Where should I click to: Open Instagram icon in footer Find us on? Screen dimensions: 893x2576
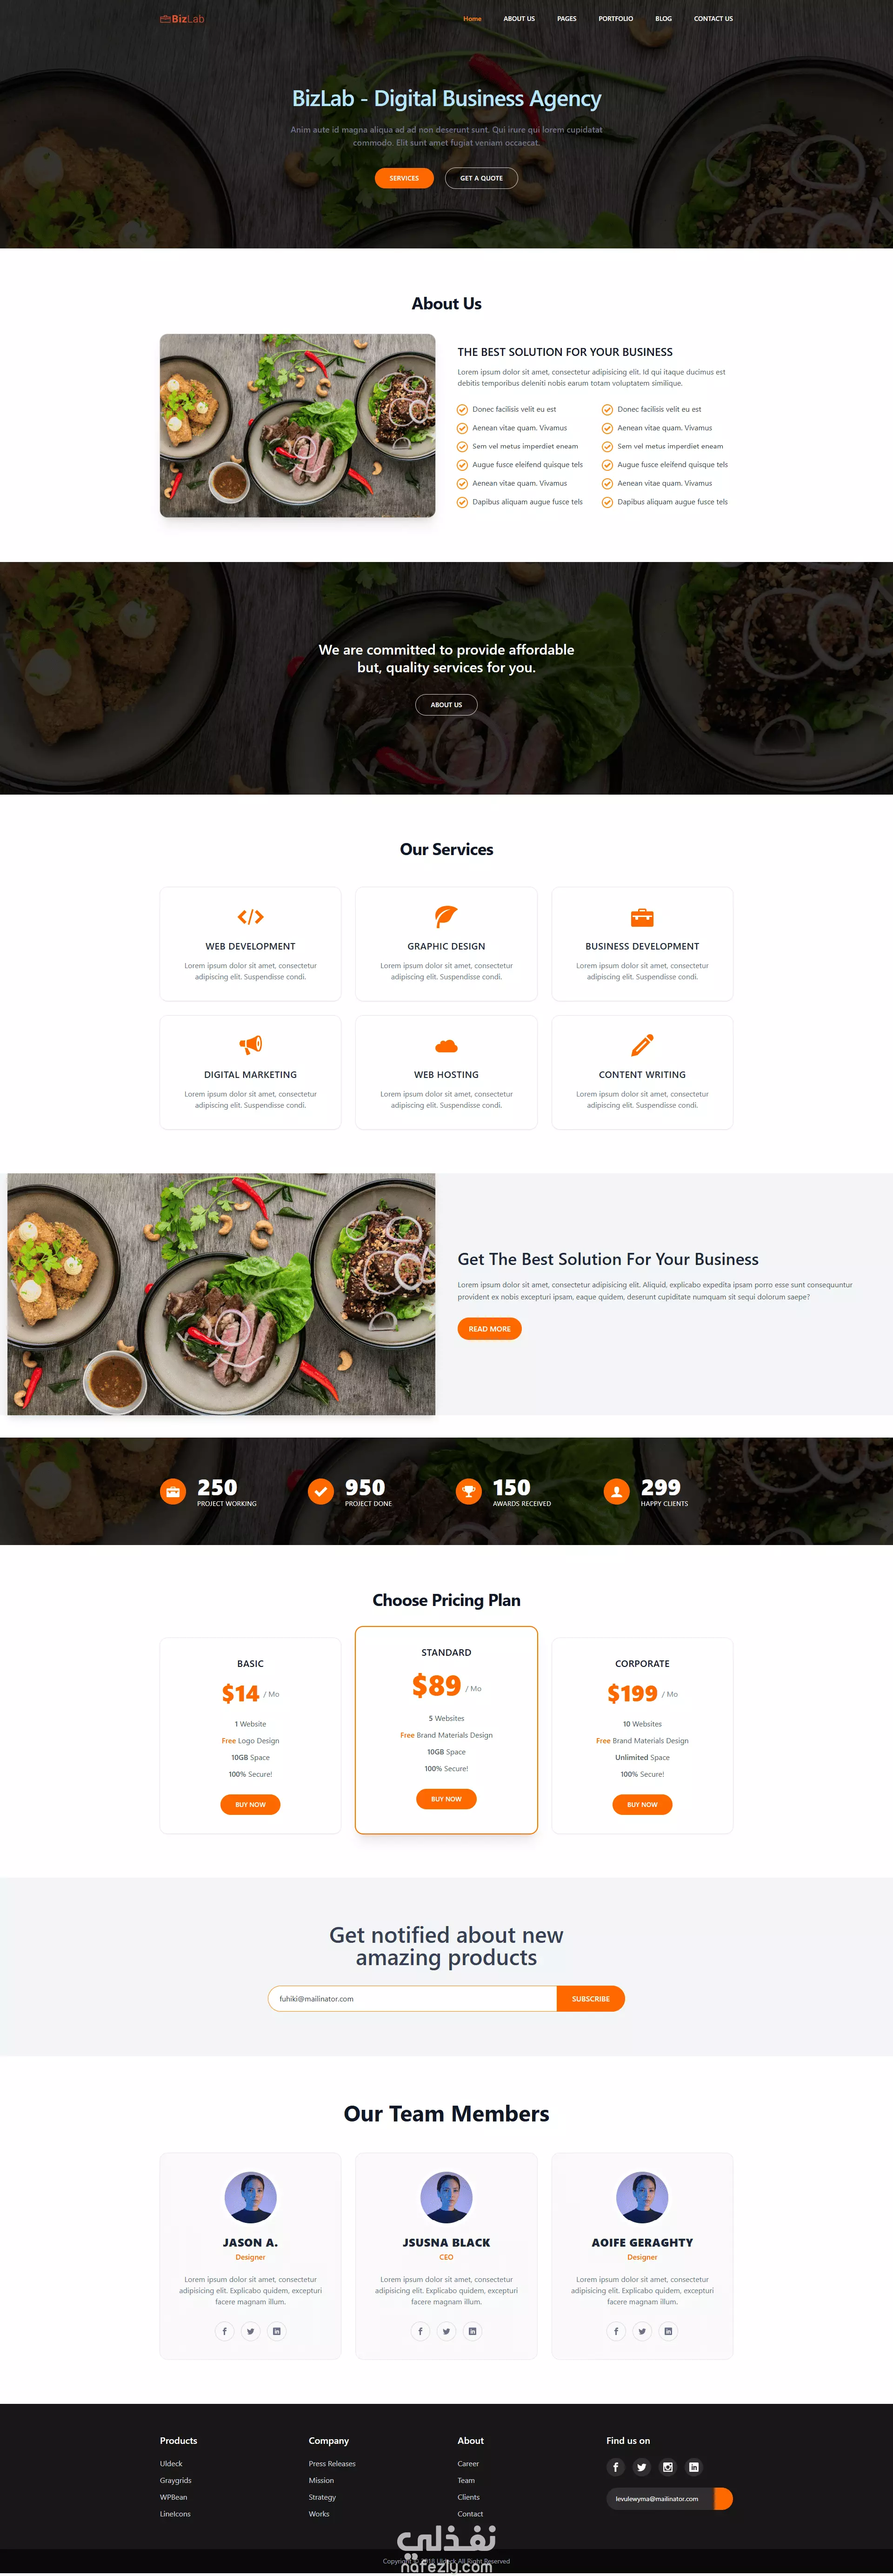click(x=668, y=2467)
